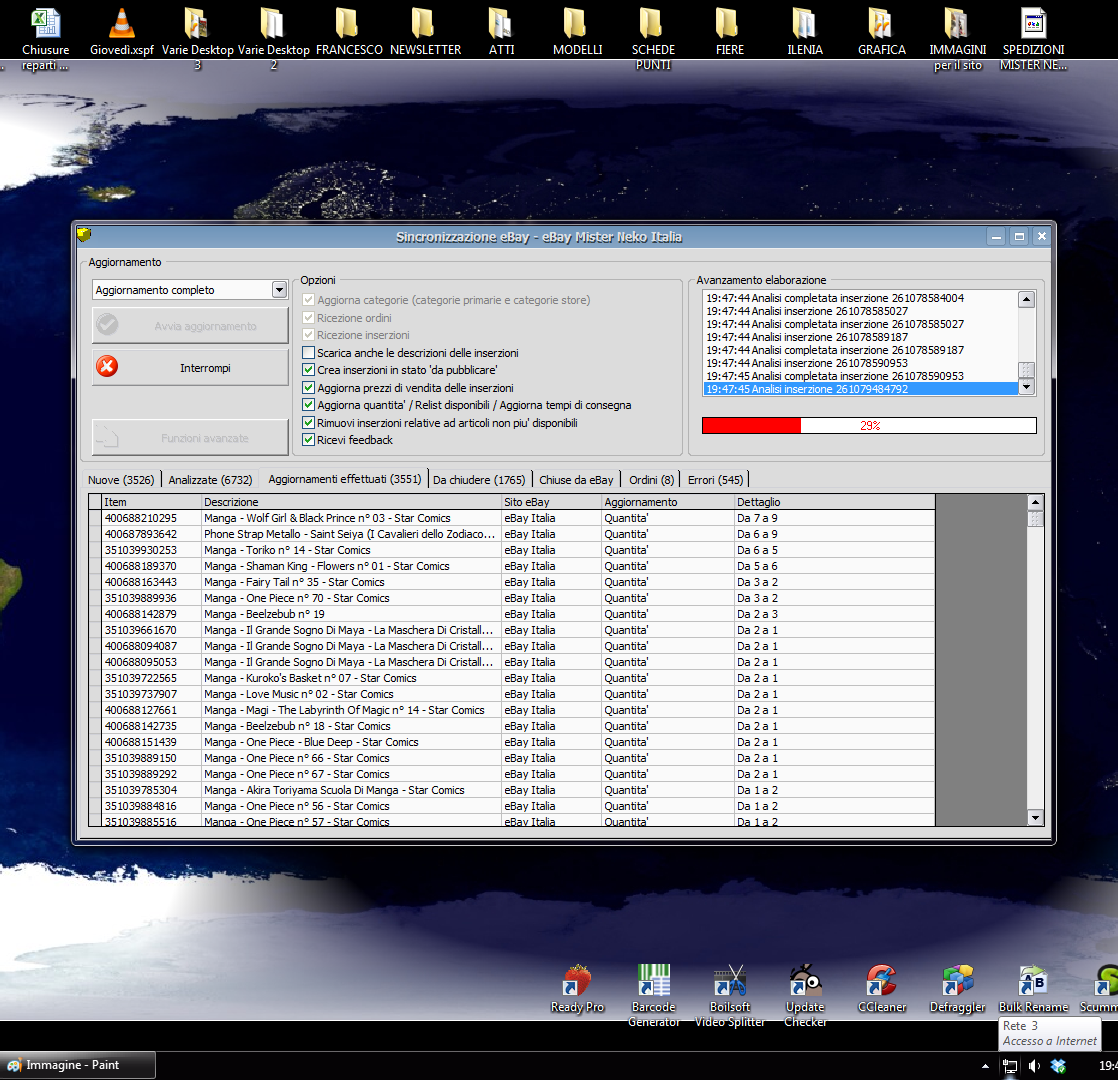Click the eBay sync window title icon

coord(84,235)
